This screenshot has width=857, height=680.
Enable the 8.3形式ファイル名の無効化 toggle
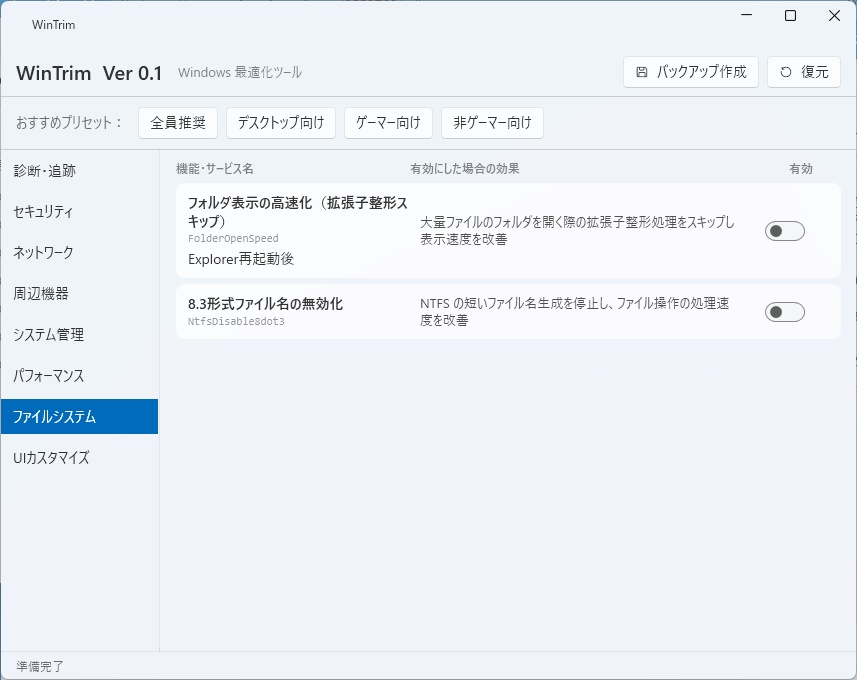[785, 312]
